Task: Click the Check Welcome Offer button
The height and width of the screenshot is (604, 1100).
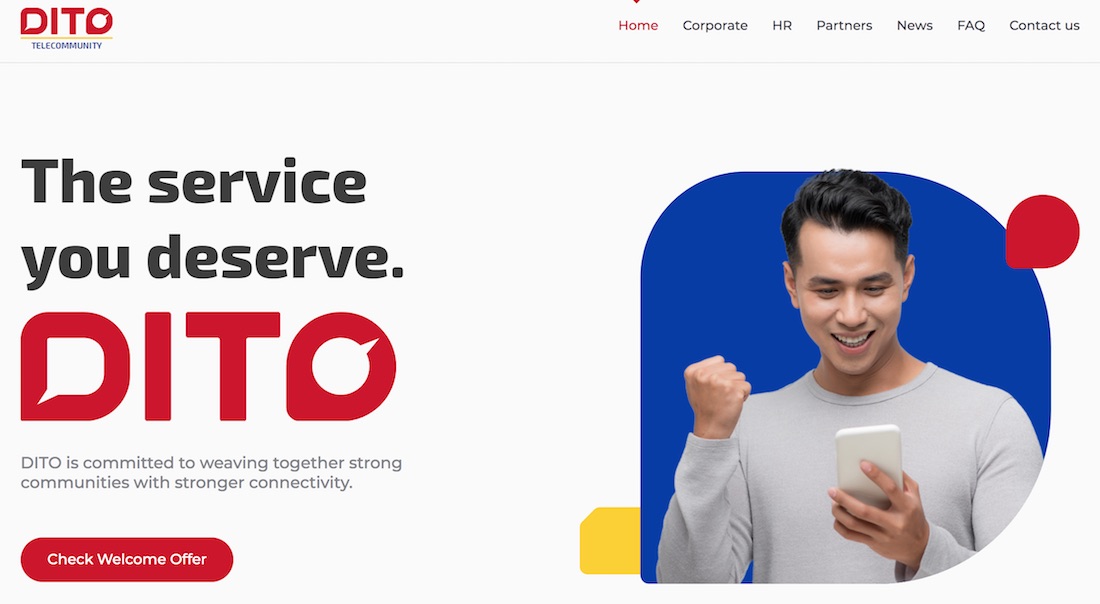Action: 127,559
